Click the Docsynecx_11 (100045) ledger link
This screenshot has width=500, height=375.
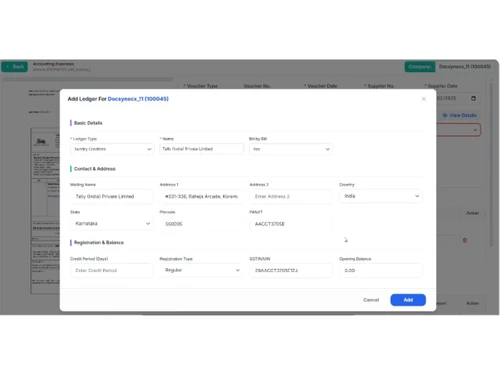click(x=138, y=99)
